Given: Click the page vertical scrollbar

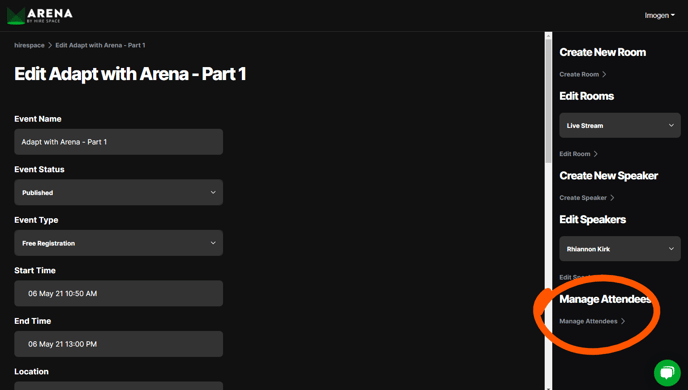Looking at the screenshot, I should point(548,211).
